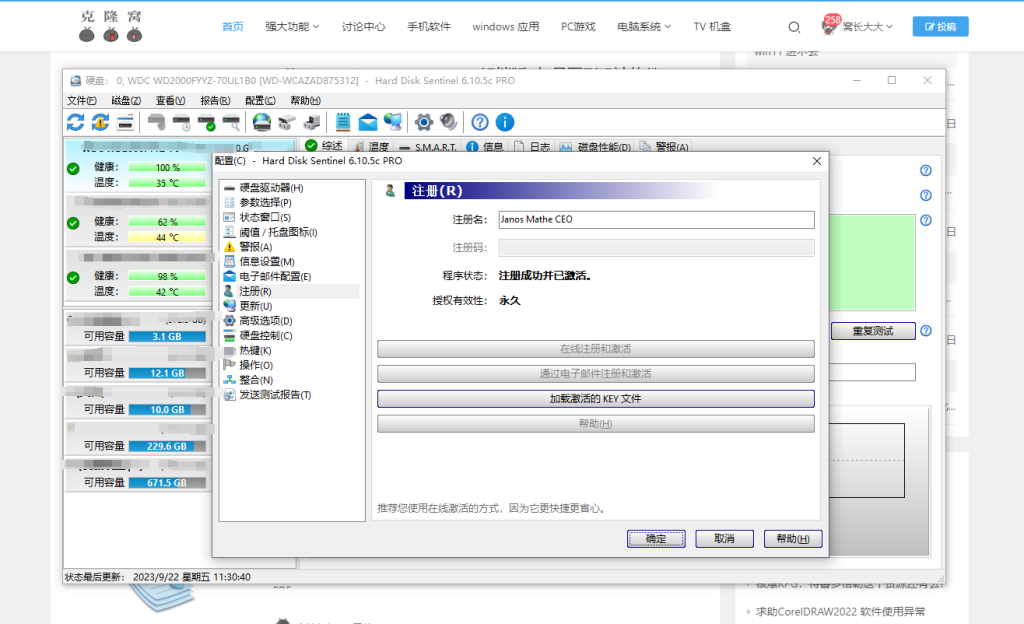Click the 克隆窝 site logo
The image size is (1024, 624).
111,26
